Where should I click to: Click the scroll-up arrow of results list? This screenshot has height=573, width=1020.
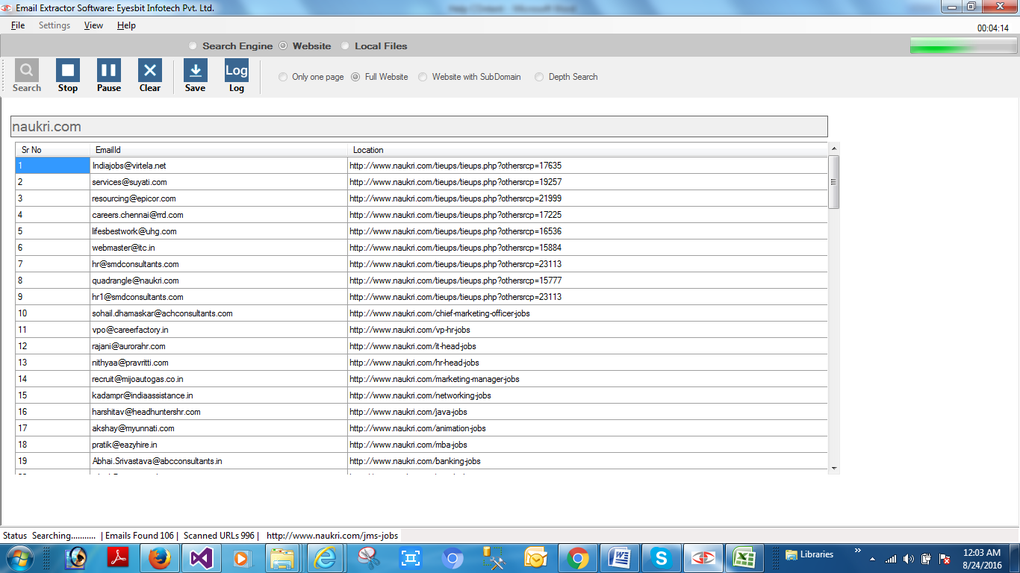[834, 149]
